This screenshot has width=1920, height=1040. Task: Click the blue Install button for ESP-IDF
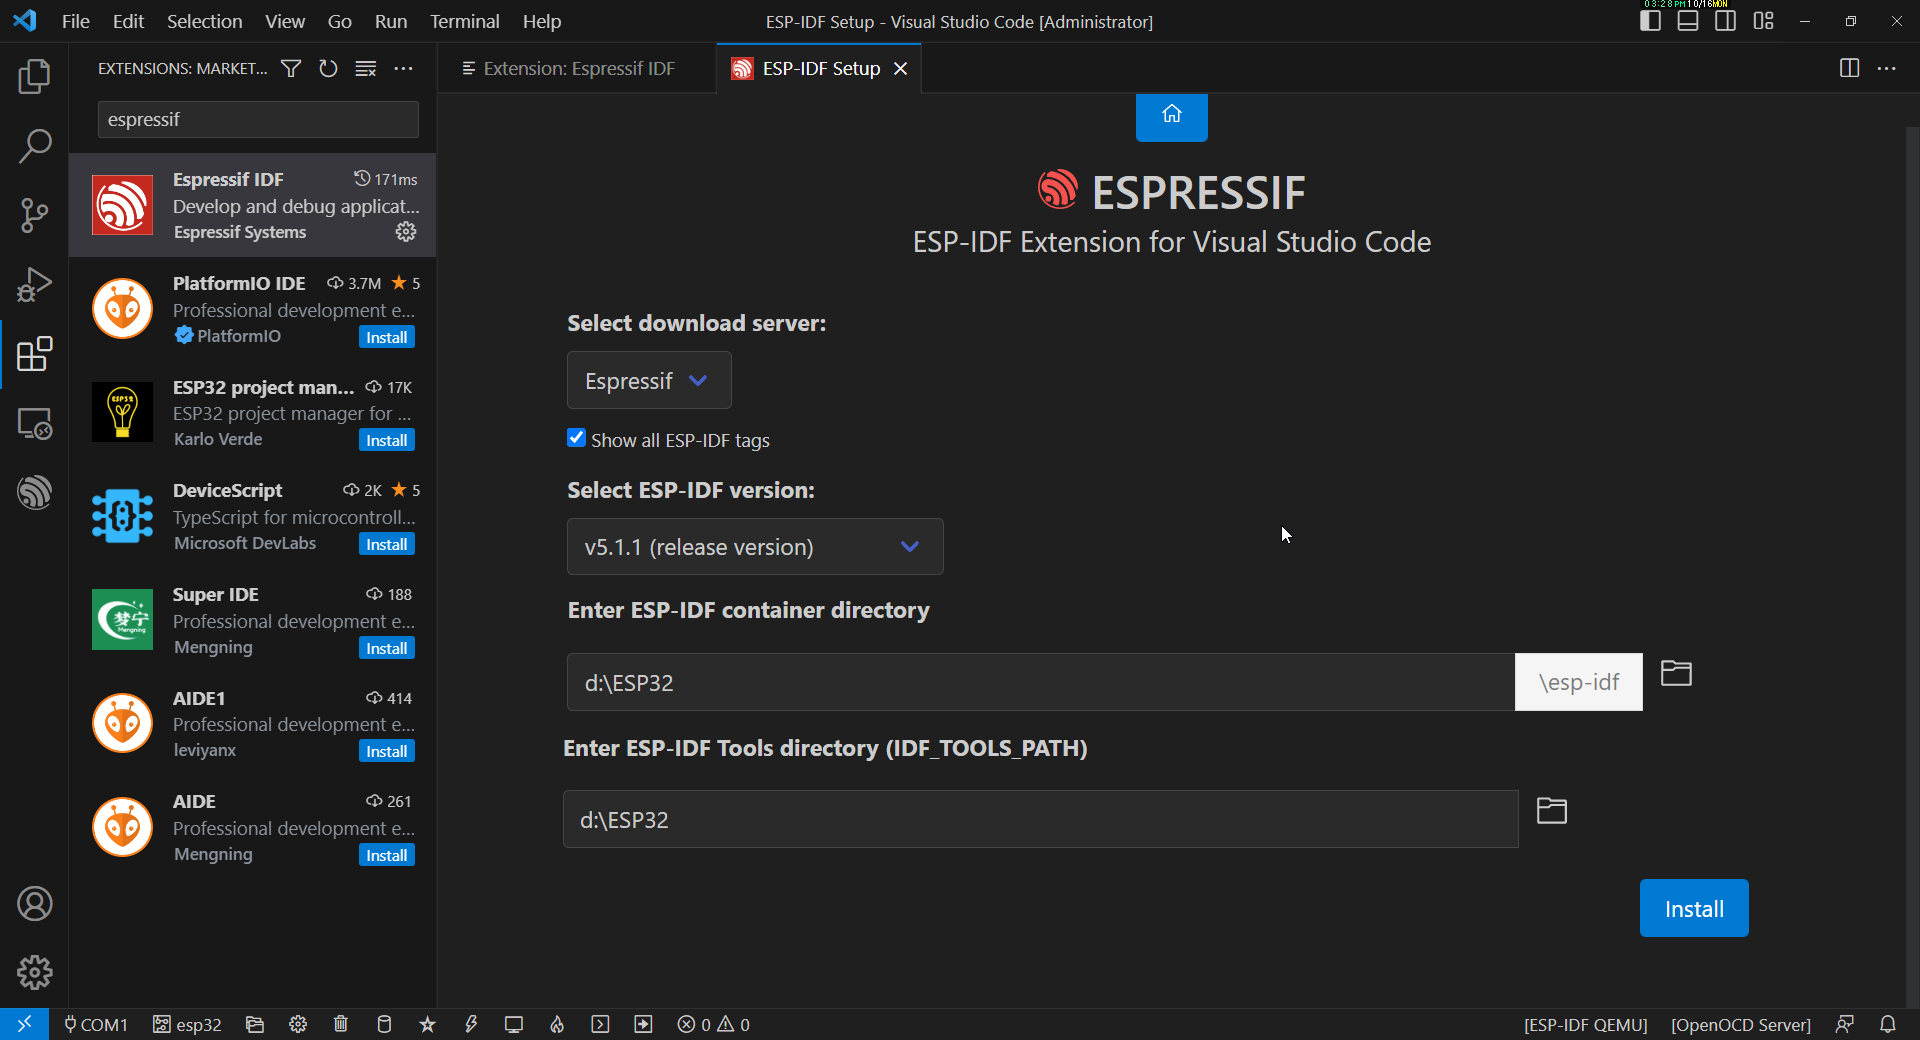click(x=1694, y=908)
